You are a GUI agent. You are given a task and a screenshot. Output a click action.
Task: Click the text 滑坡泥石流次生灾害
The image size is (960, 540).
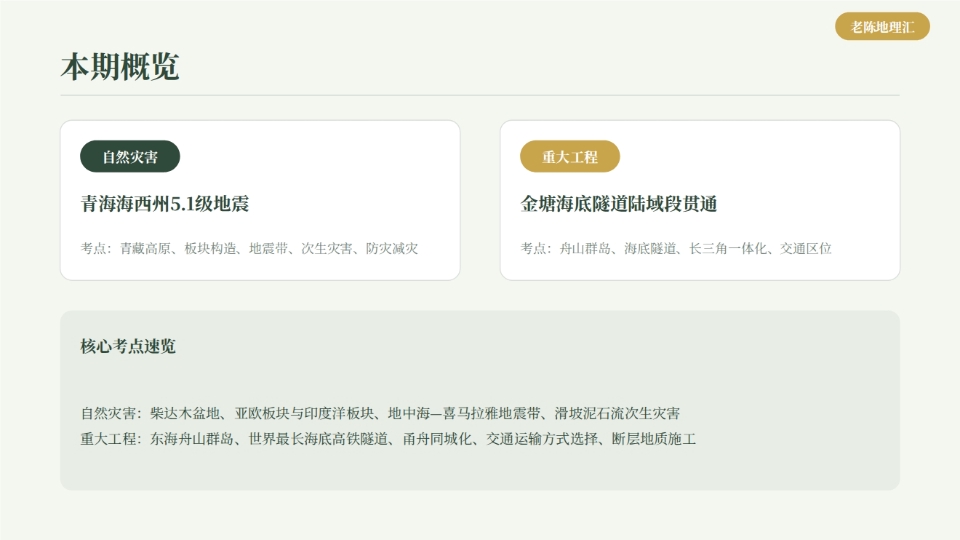tap(617, 414)
